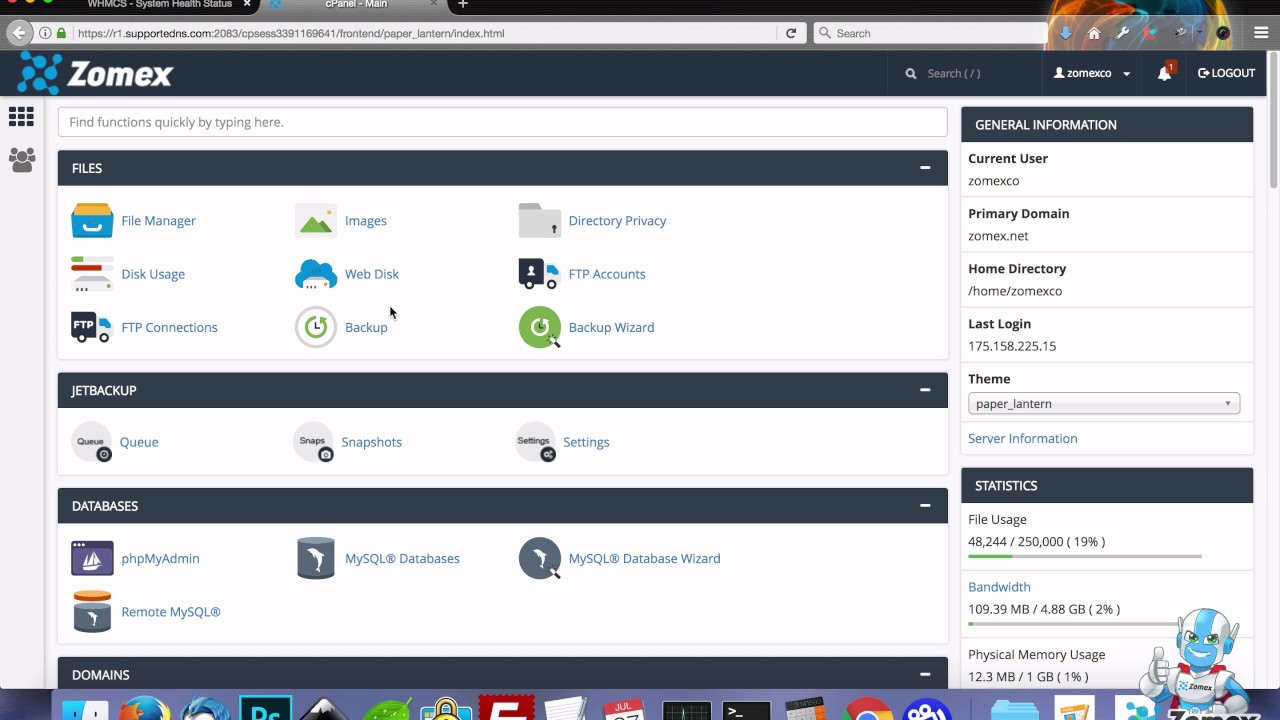The image size is (1280, 720).
Task: Open a new browser tab
Action: pyautogui.click(x=463, y=5)
